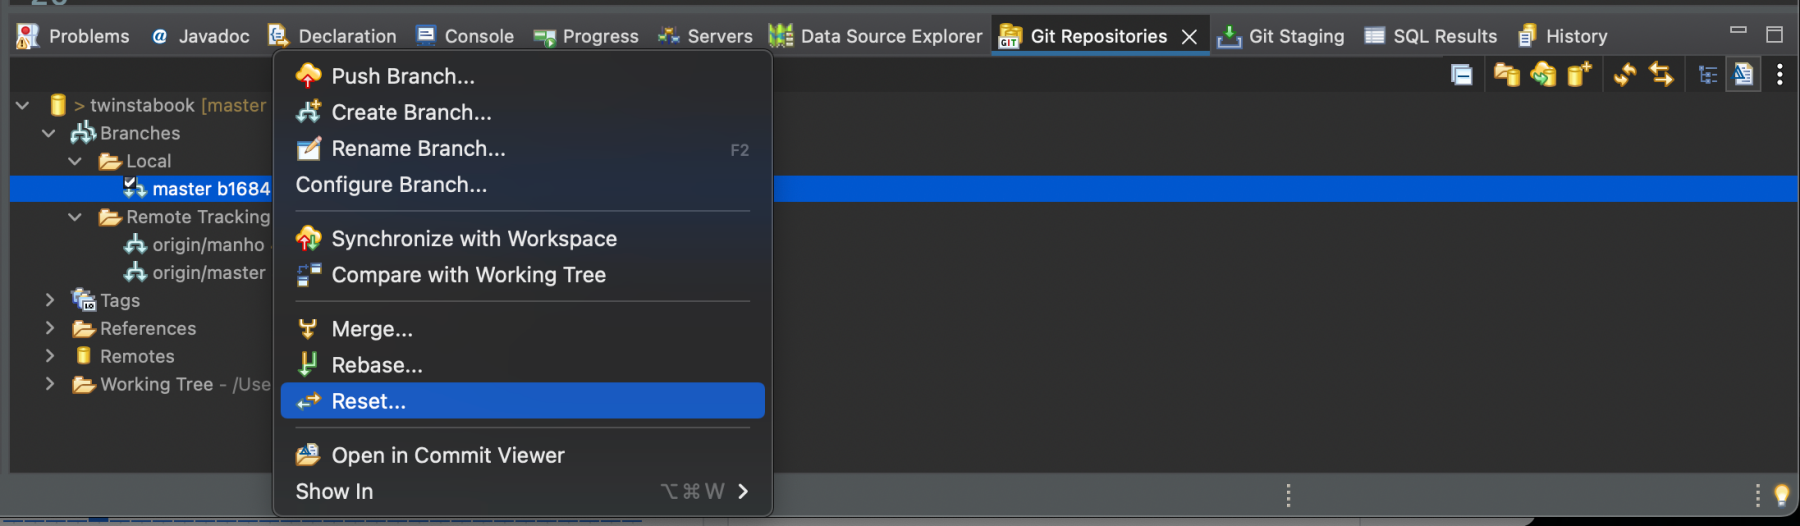Collapse the Remote Tracking folder
This screenshot has height=526, width=1800.
pyautogui.click(x=75, y=217)
